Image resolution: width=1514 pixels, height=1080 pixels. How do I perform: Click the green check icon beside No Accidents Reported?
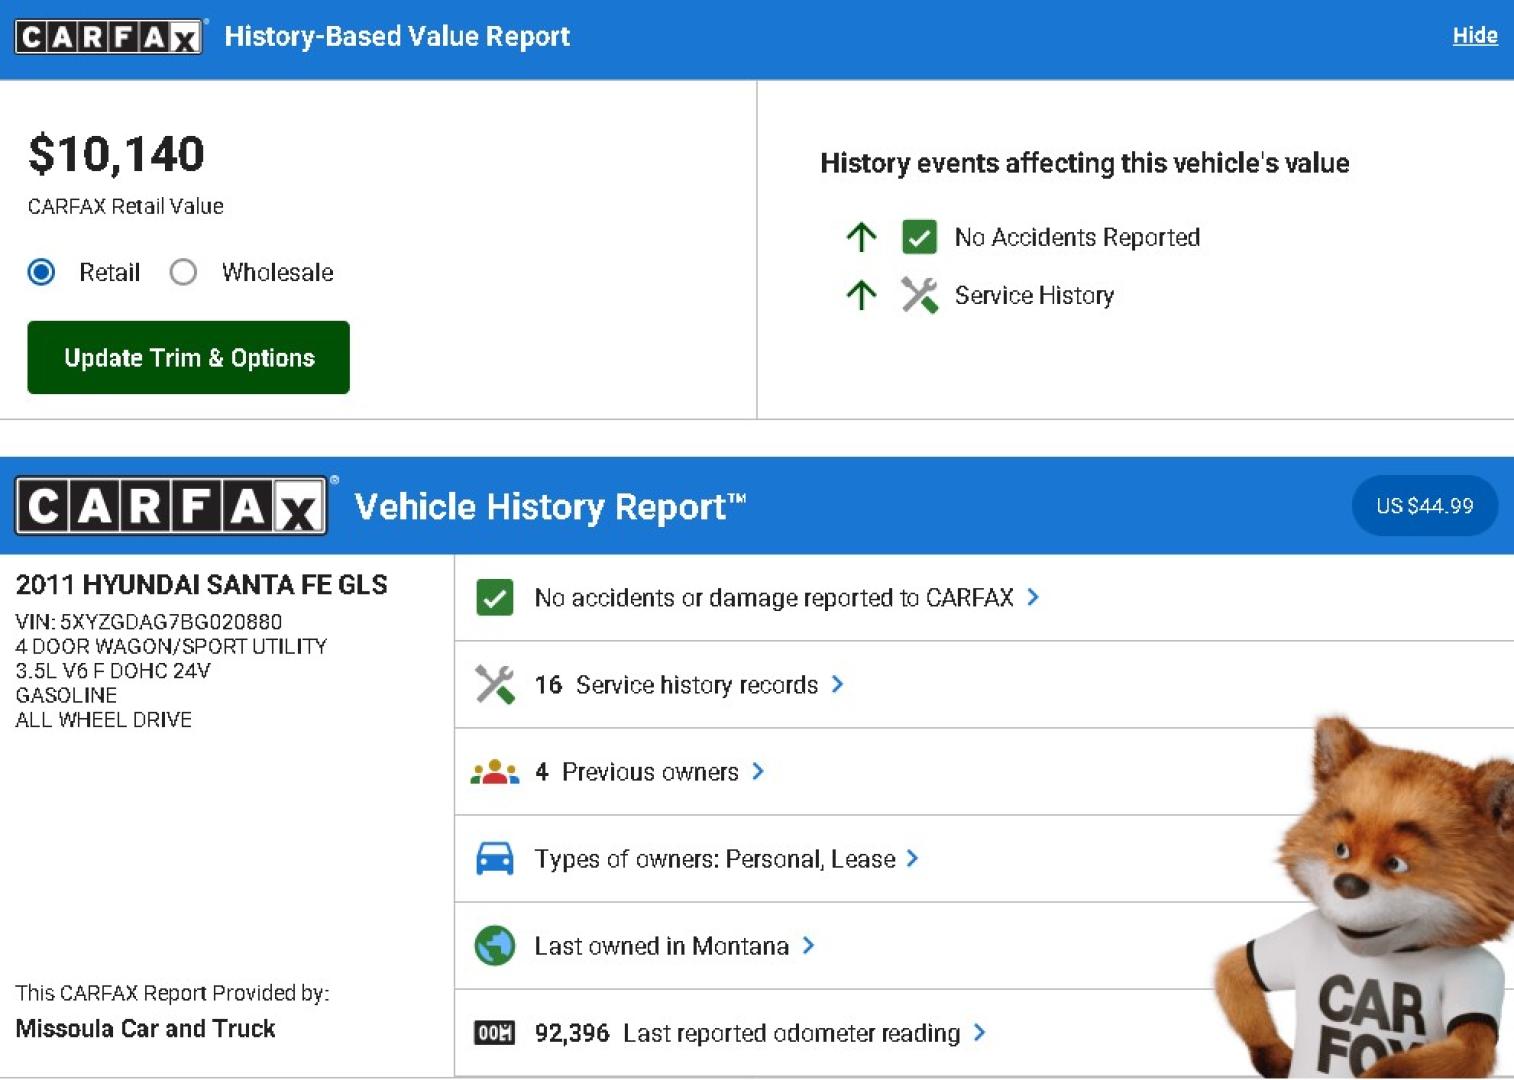click(919, 237)
